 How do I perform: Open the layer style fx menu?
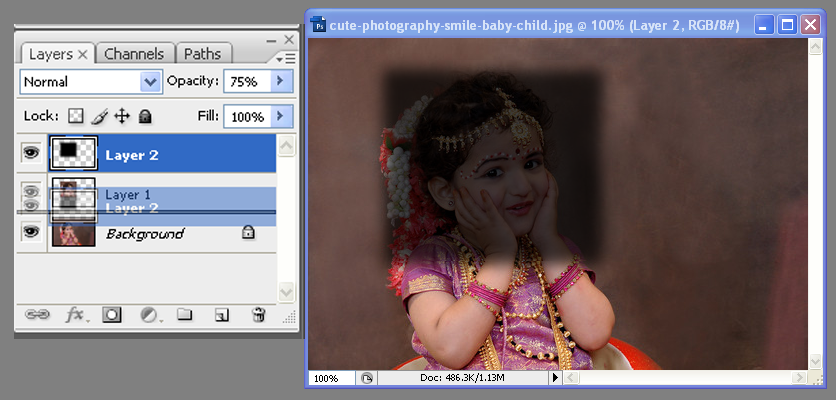pyautogui.click(x=75, y=314)
